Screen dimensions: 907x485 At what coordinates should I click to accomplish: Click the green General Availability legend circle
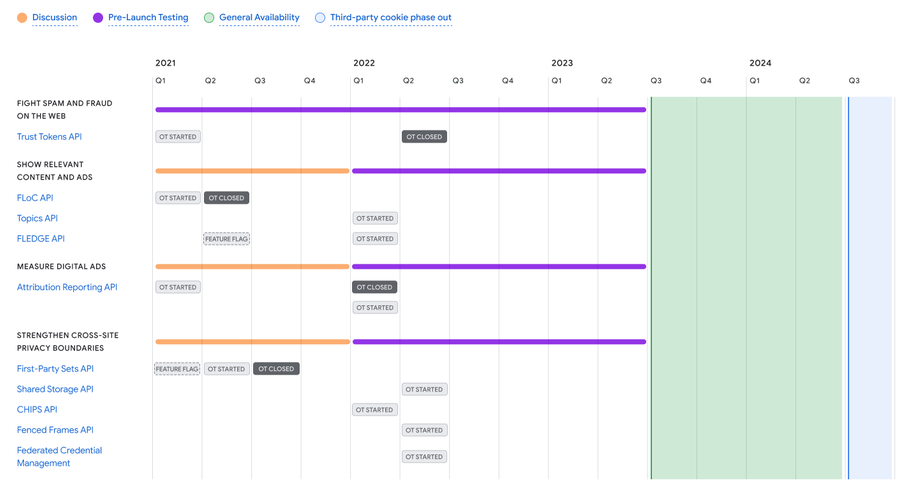coord(209,18)
